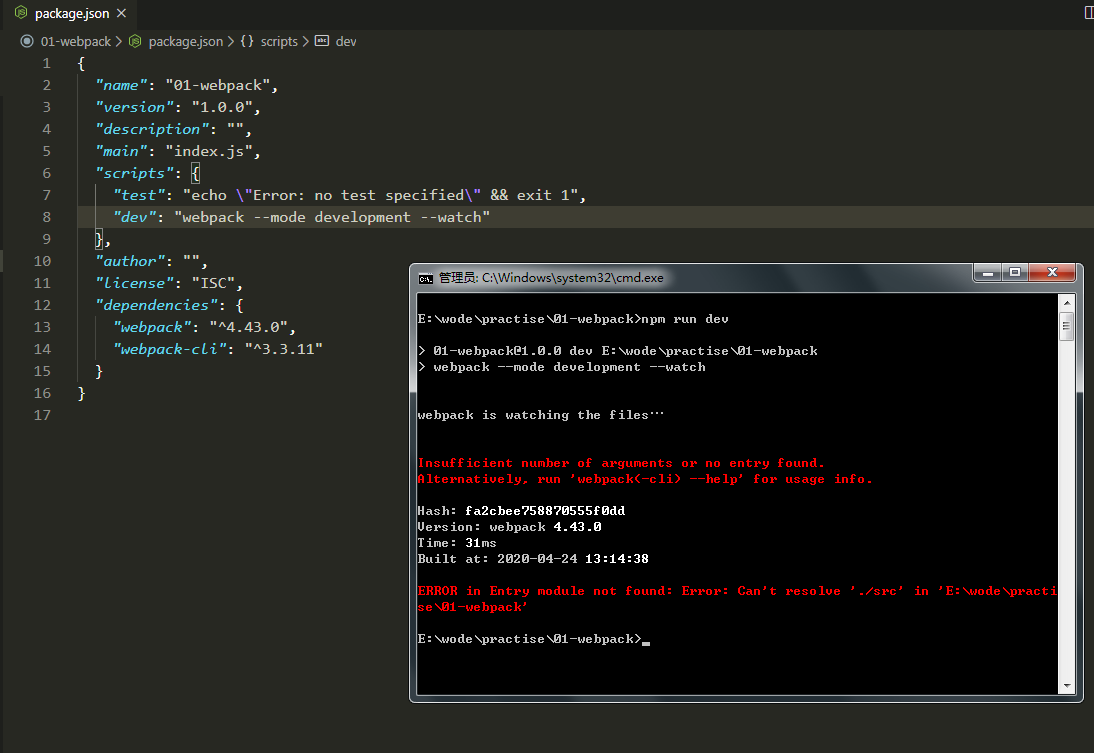1094x753 pixels.
Task: Click the "npm run dev" command line in cmd
Action: point(573,319)
